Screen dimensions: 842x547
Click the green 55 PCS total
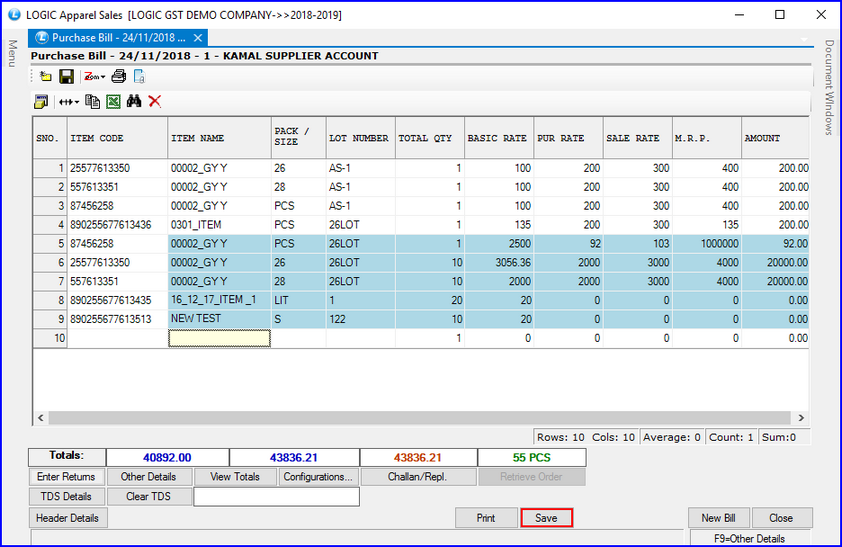pos(532,458)
